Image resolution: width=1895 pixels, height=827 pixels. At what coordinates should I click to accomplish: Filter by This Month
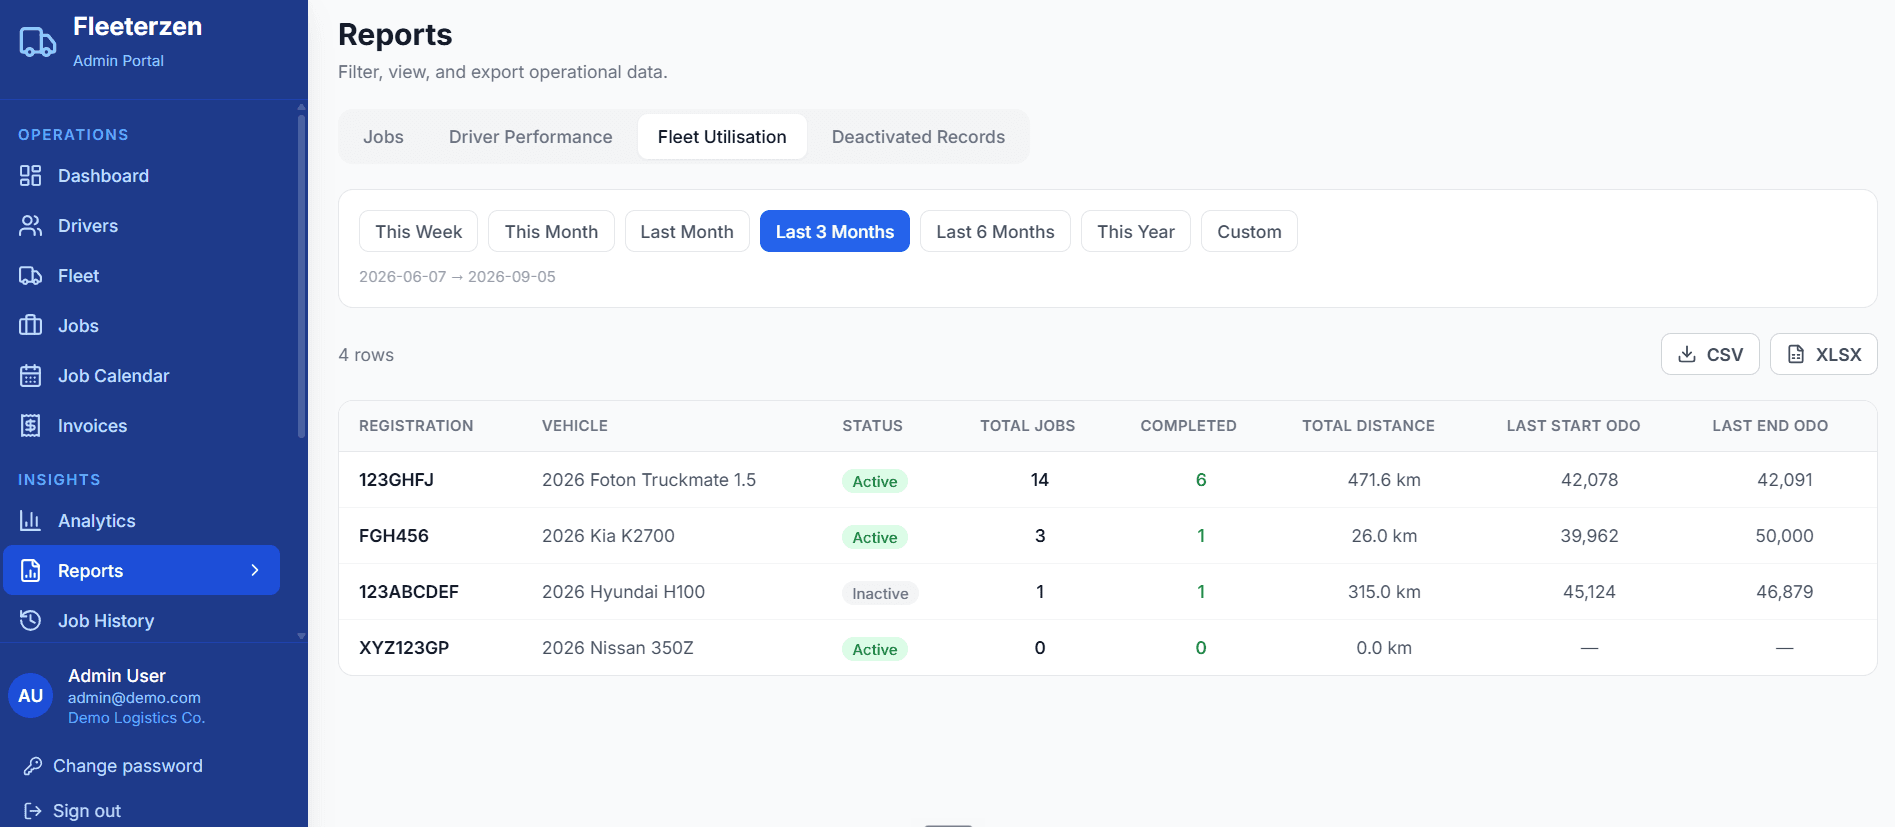click(x=551, y=231)
